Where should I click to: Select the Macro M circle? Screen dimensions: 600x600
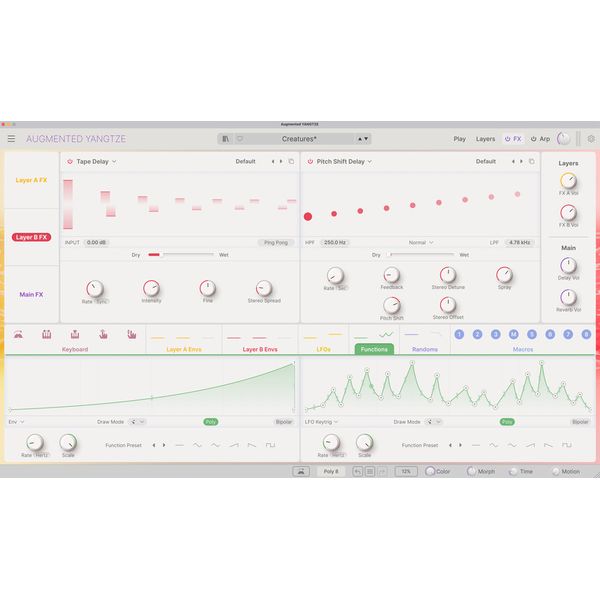coord(514,334)
